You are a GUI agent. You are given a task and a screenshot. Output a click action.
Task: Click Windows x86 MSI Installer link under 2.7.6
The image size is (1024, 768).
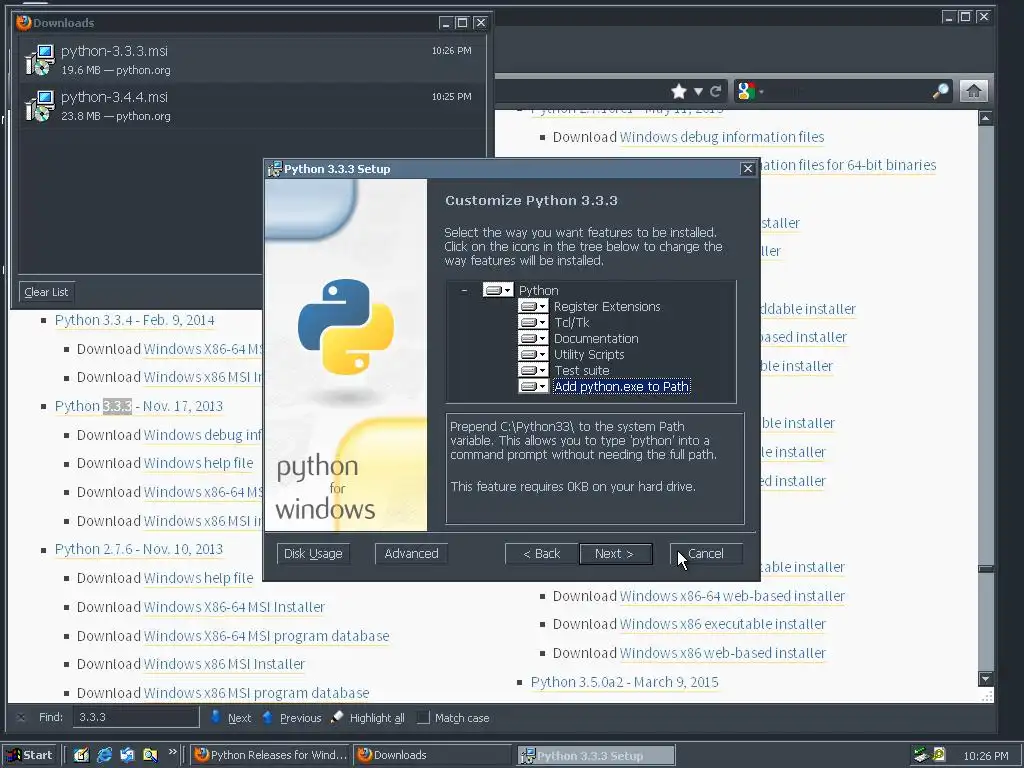224,664
